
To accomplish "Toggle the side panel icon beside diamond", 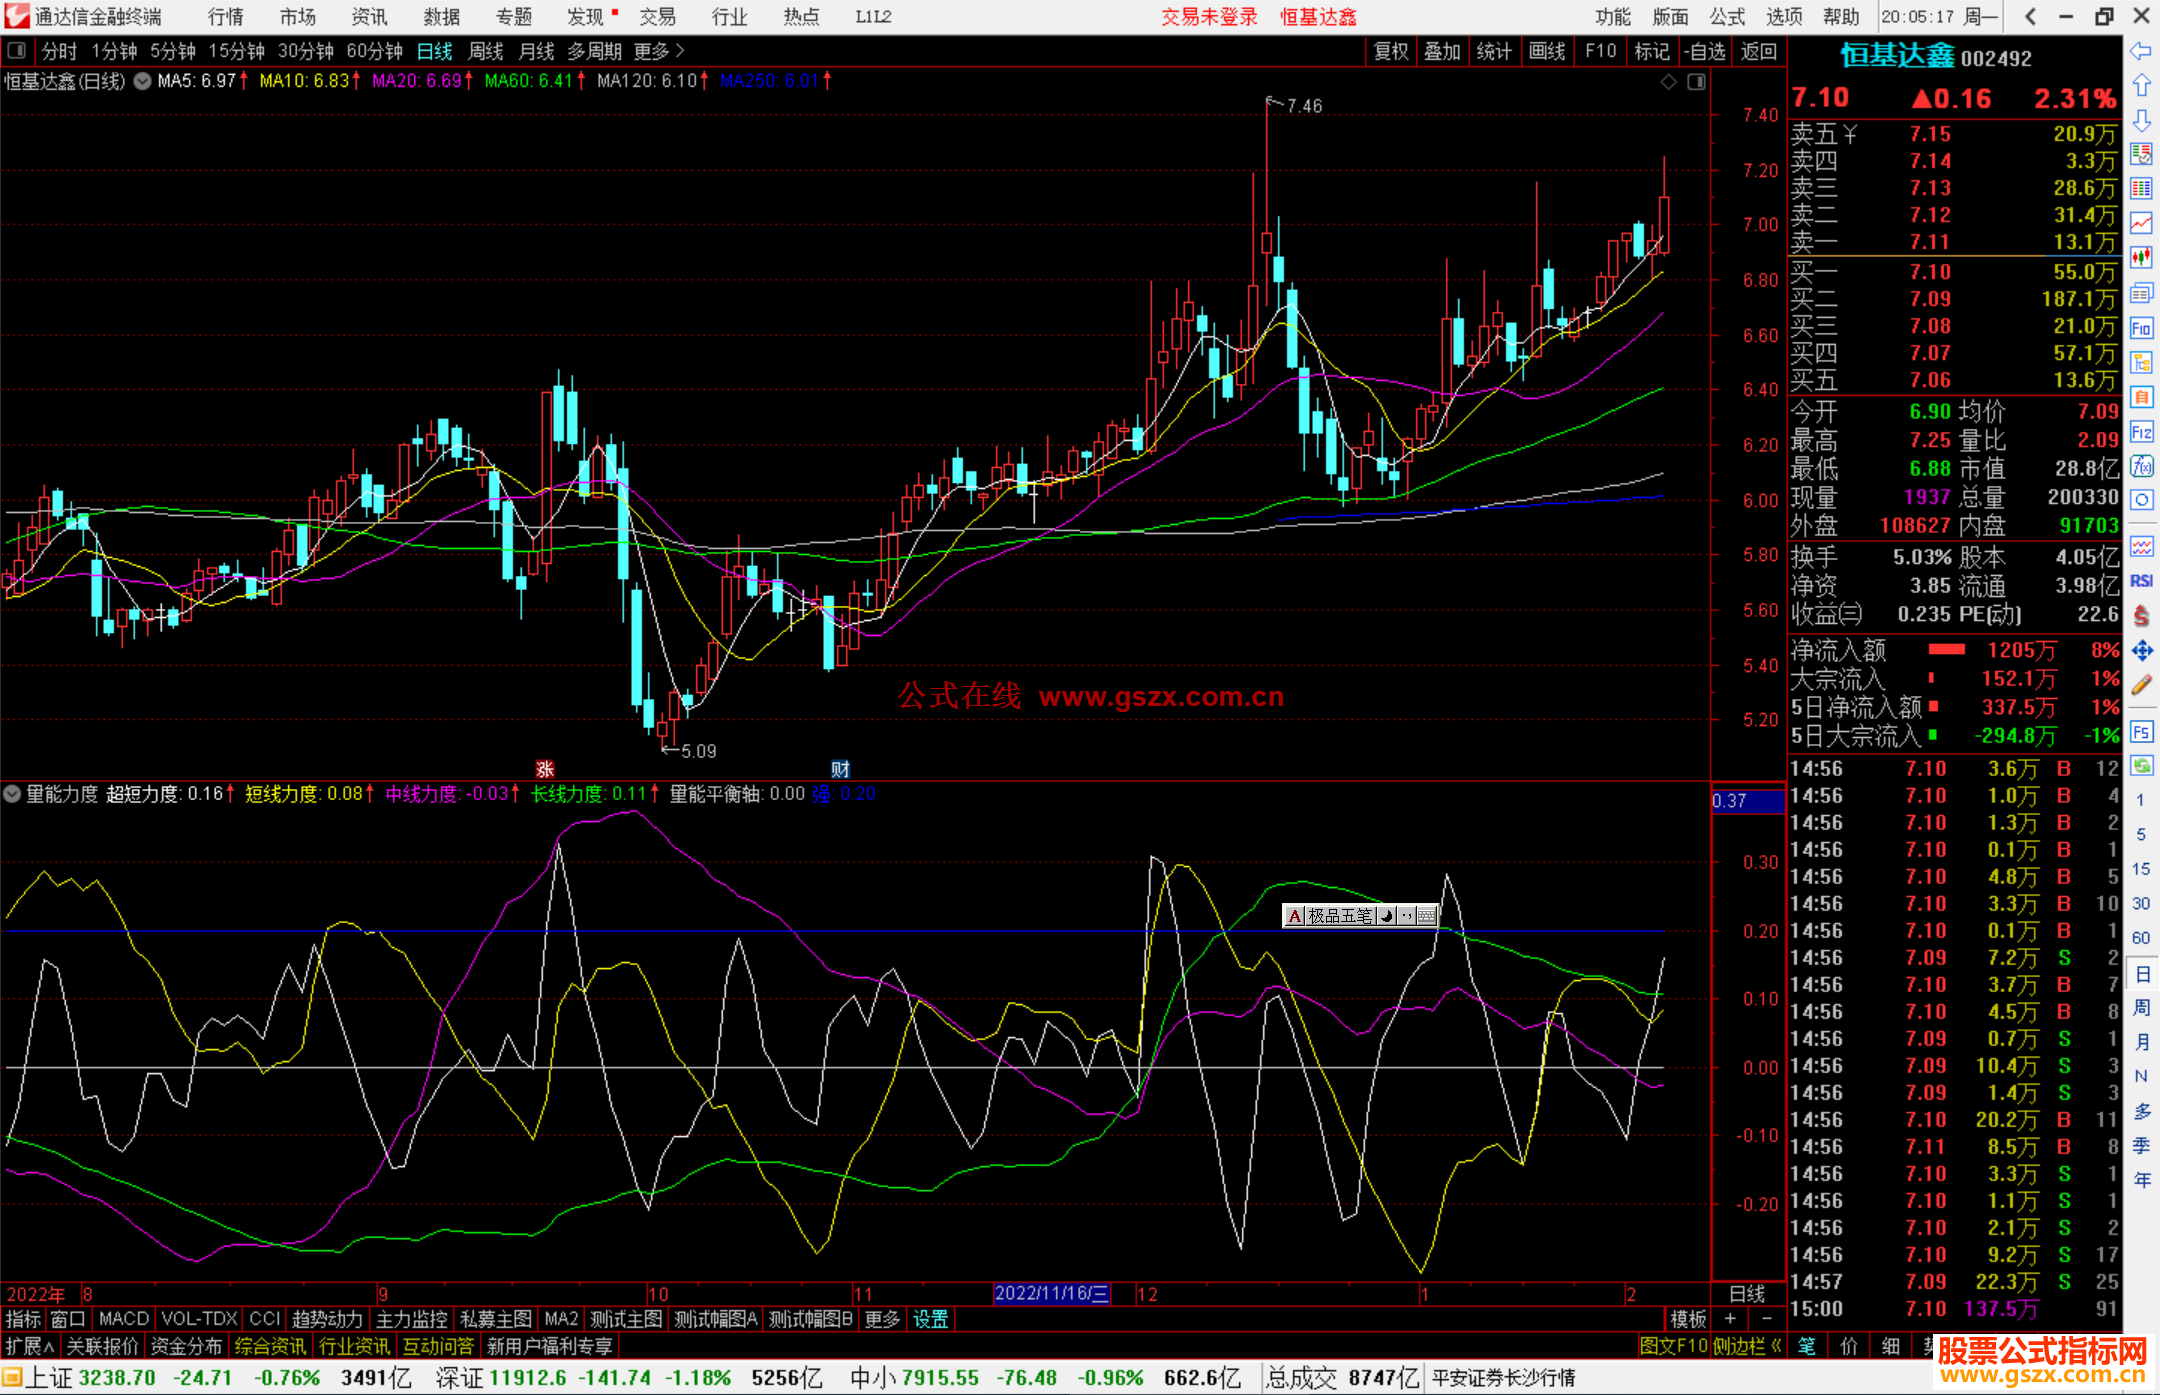I will tap(1696, 82).
